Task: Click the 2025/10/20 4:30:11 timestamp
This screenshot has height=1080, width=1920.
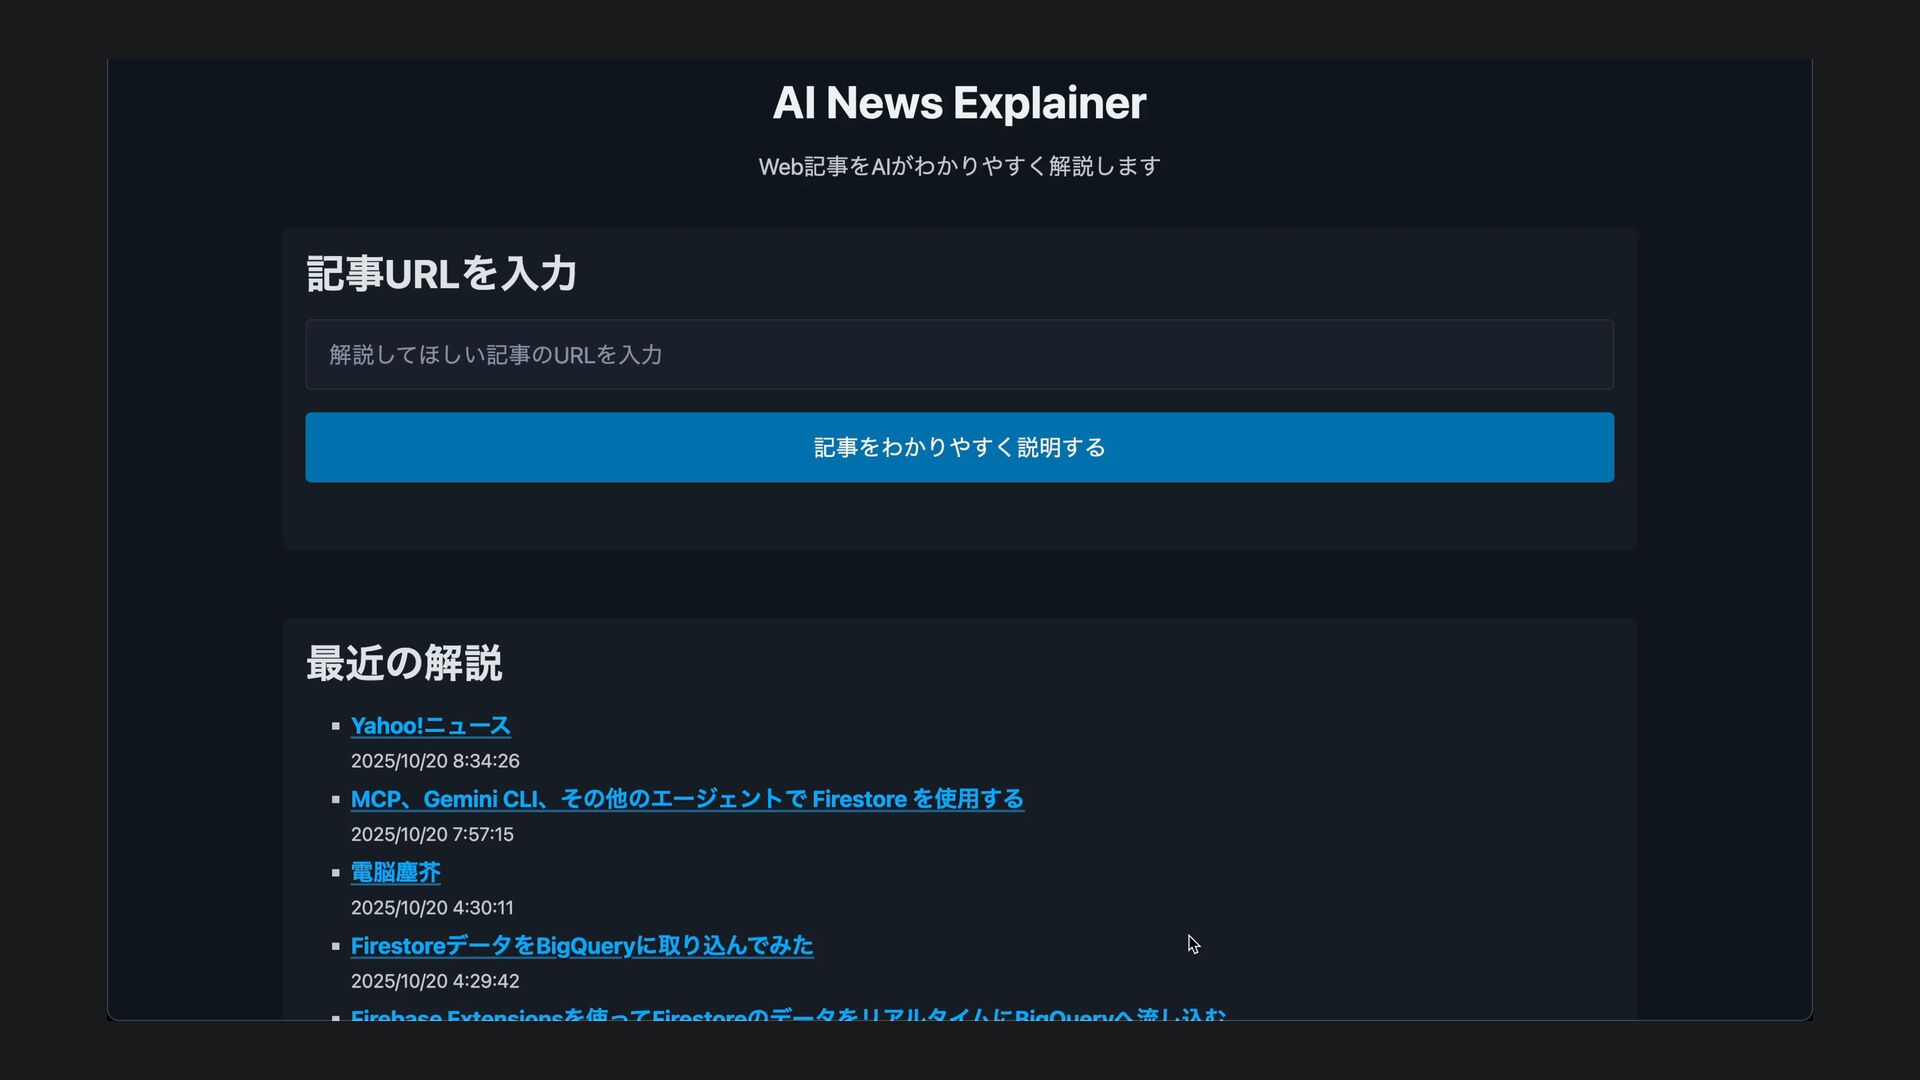Action: click(x=431, y=908)
